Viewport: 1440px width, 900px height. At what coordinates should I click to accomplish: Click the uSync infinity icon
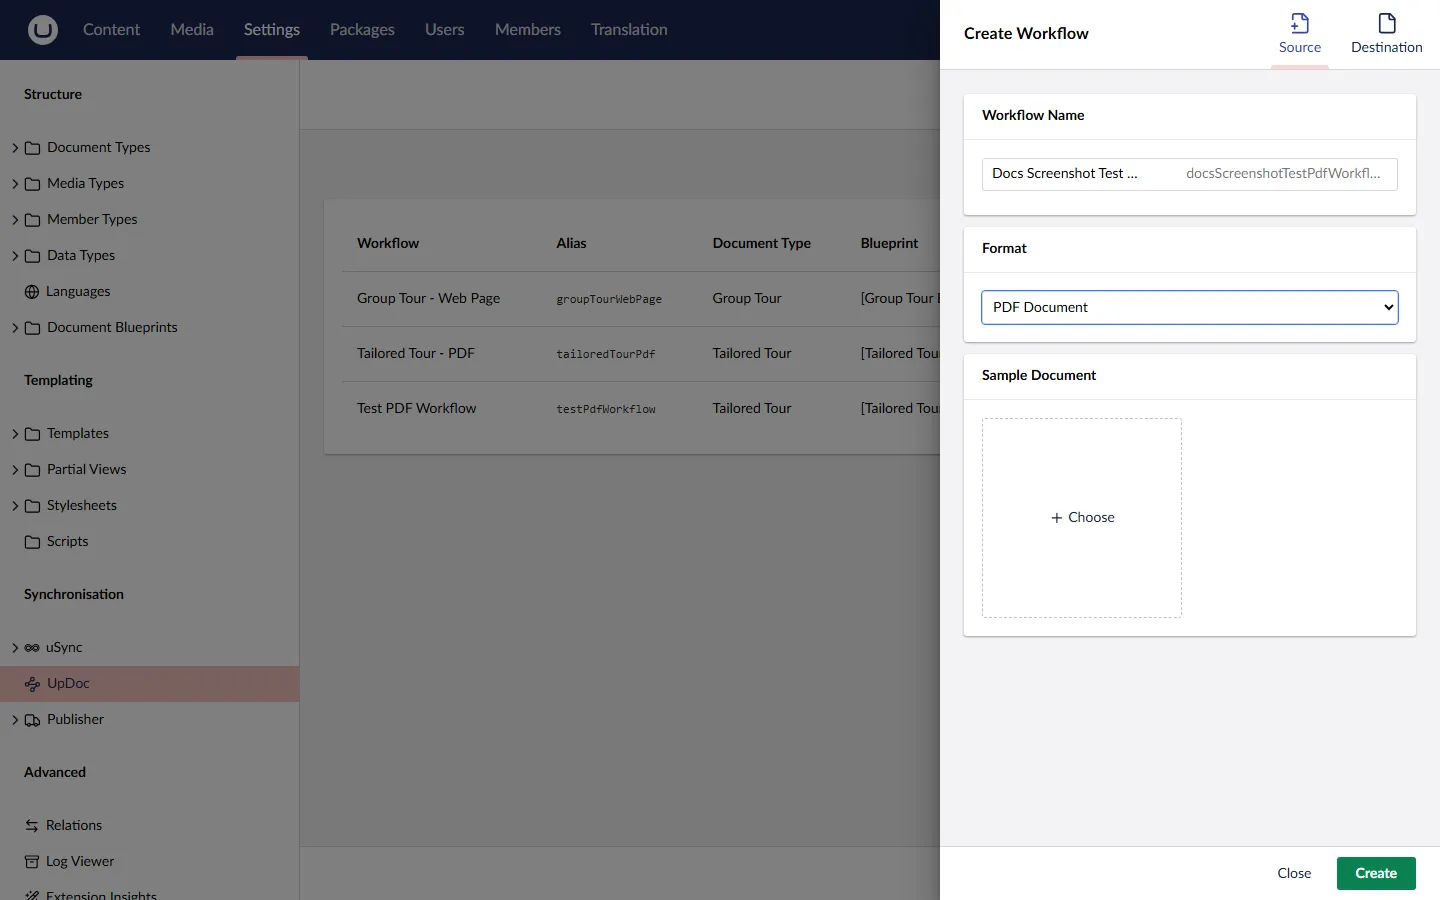pyautogui.click(x=32, y=648)
